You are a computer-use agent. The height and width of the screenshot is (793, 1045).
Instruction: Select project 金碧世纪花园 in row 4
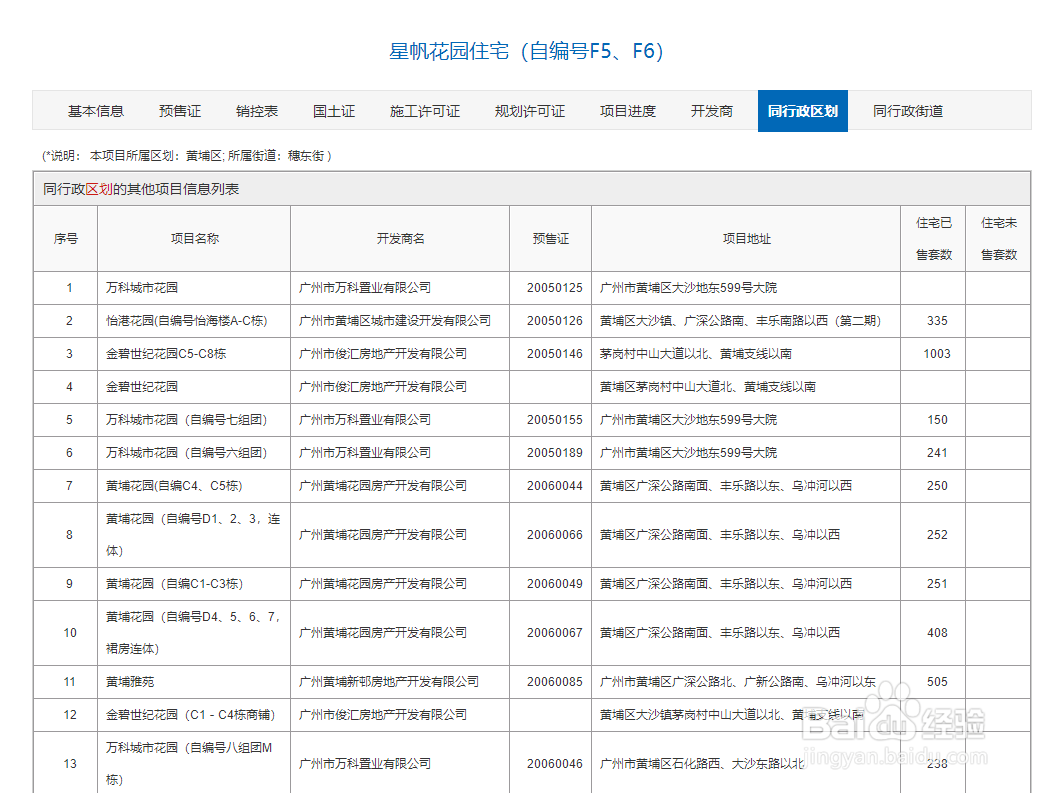pyautogui.click(x=142, y=387)
